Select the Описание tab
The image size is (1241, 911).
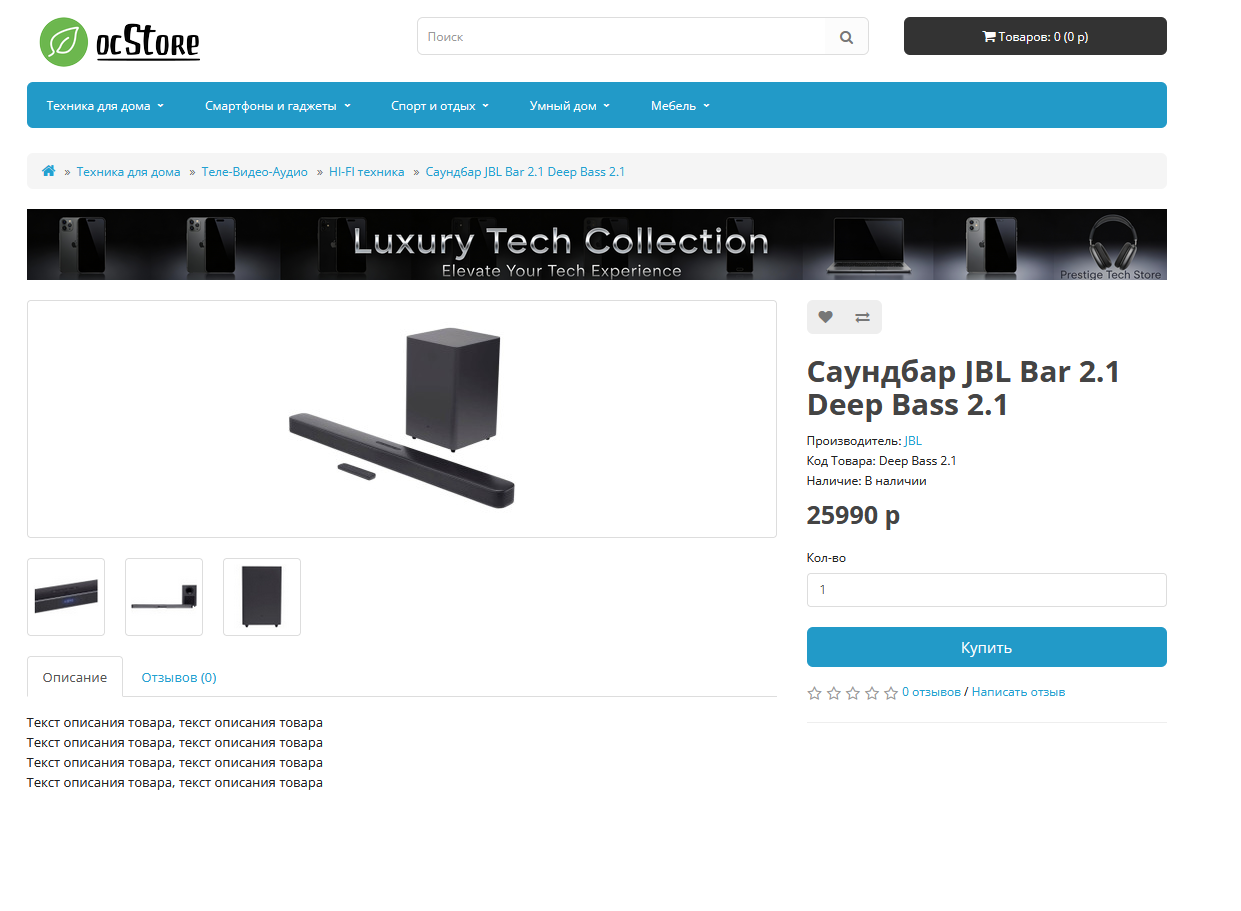75,677
